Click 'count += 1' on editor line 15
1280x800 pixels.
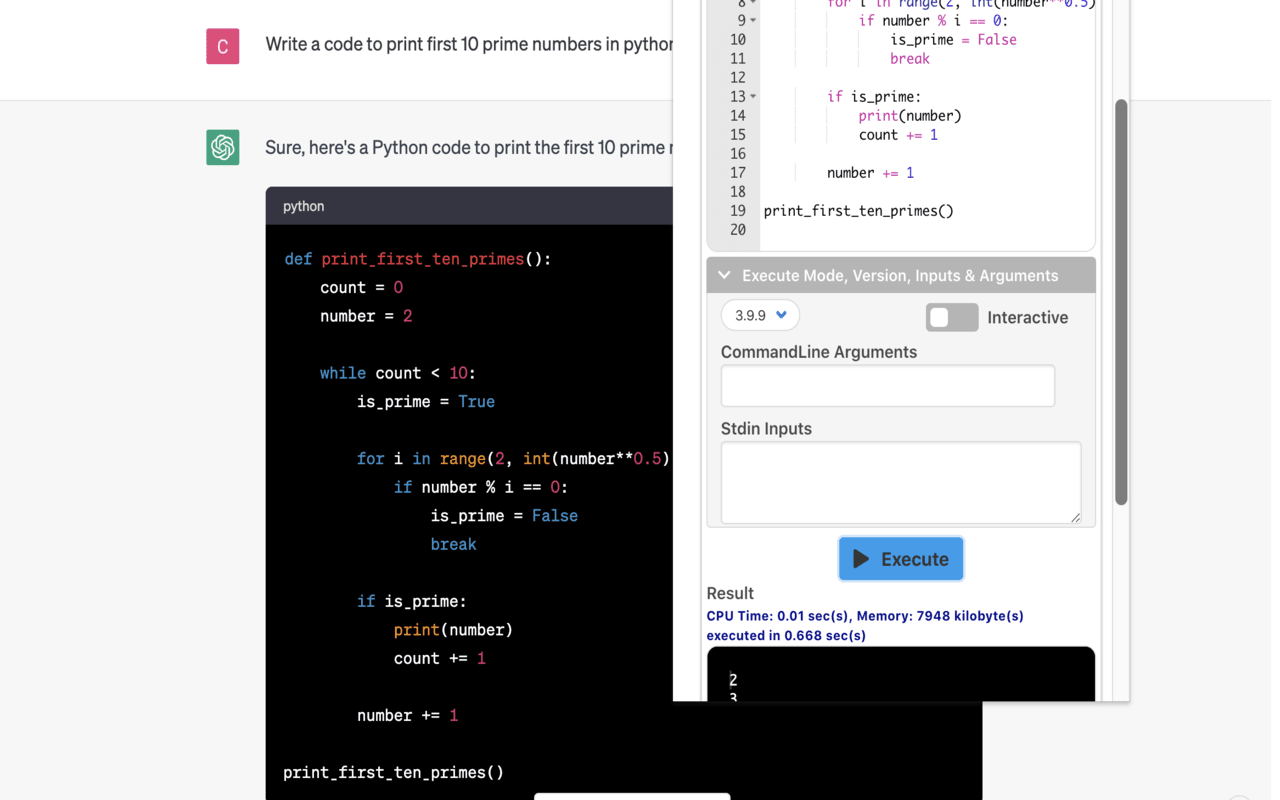[x=898, y=135]
